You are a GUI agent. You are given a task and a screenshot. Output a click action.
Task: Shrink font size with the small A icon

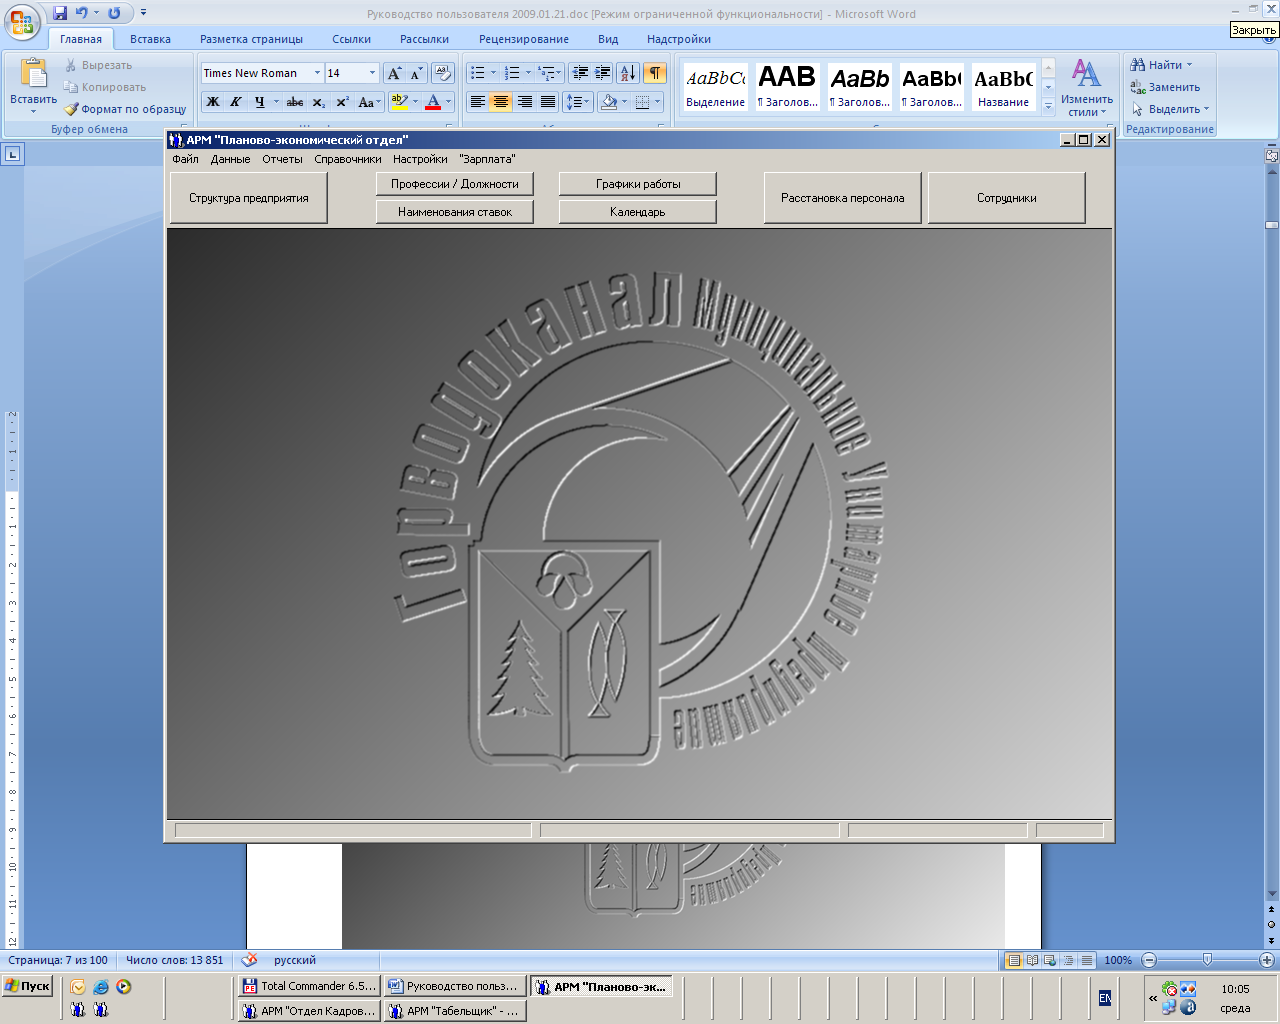(x=416, y=73)
